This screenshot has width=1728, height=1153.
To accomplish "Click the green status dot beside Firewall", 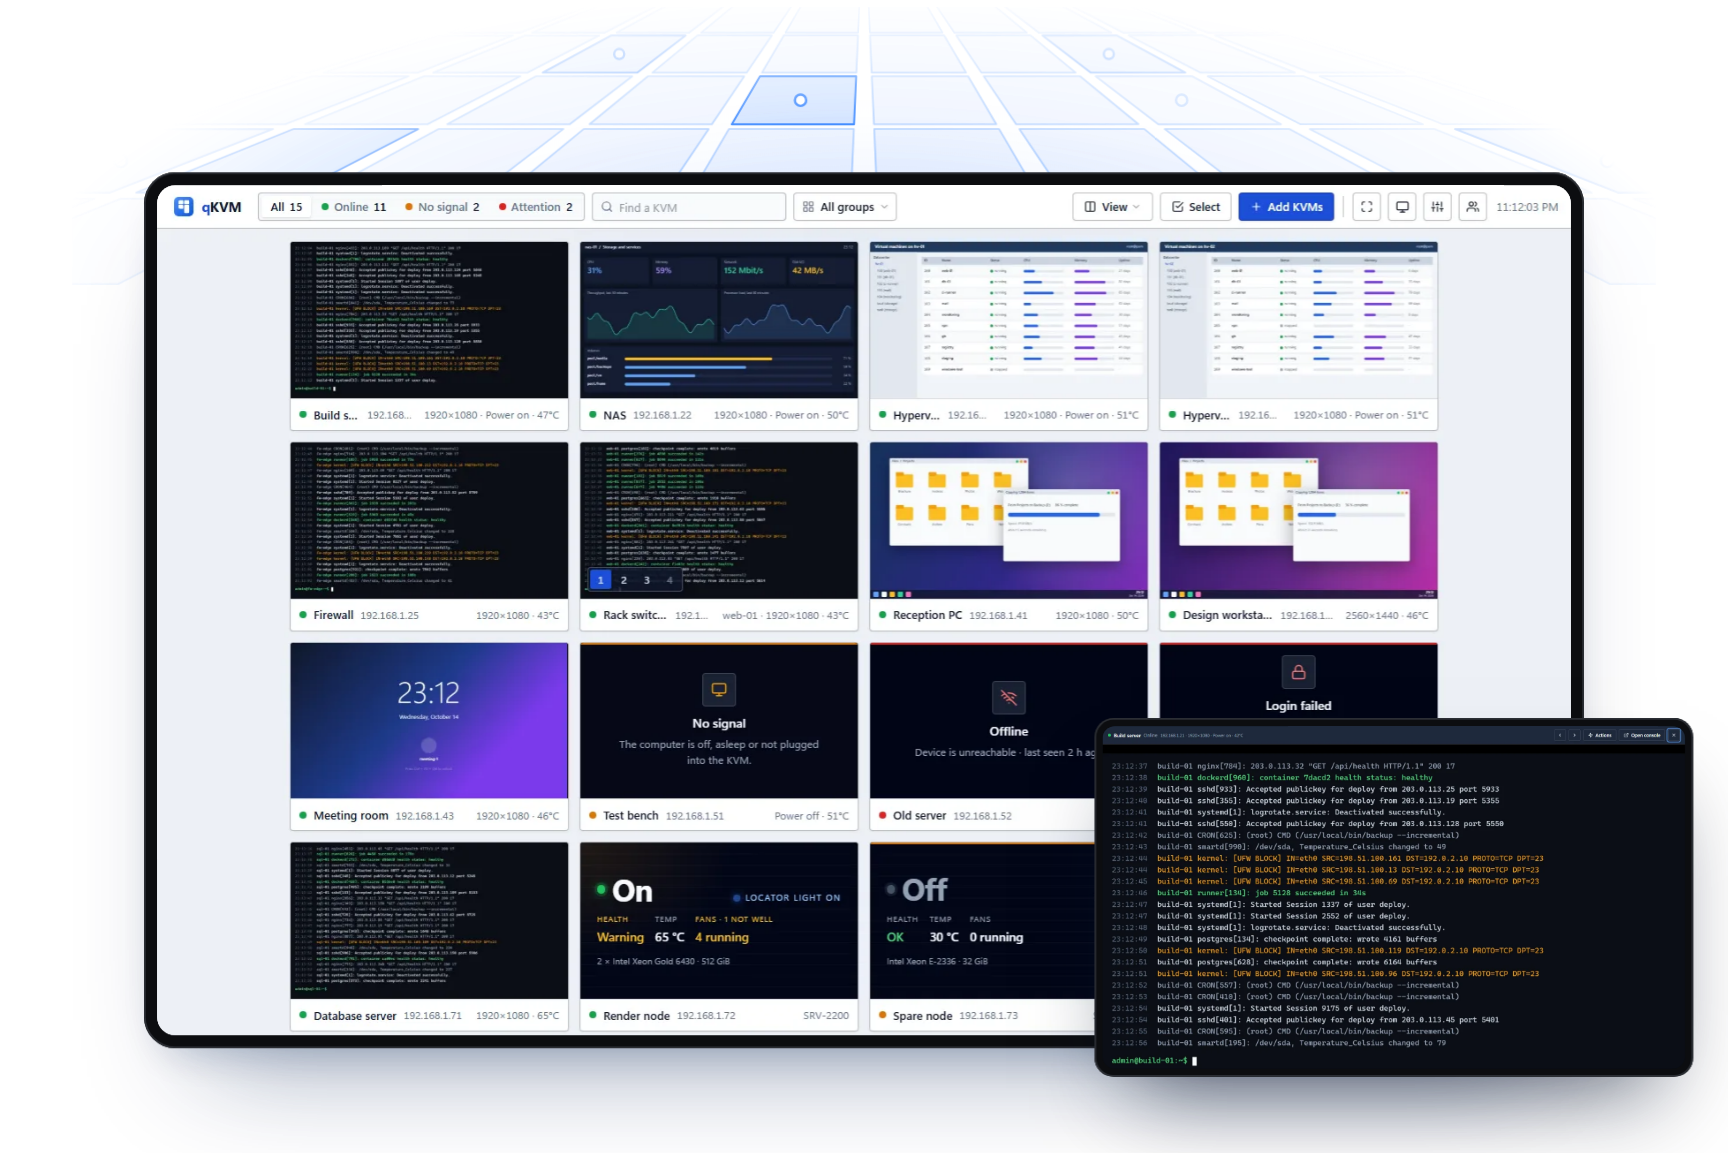I will click(303, 615).
